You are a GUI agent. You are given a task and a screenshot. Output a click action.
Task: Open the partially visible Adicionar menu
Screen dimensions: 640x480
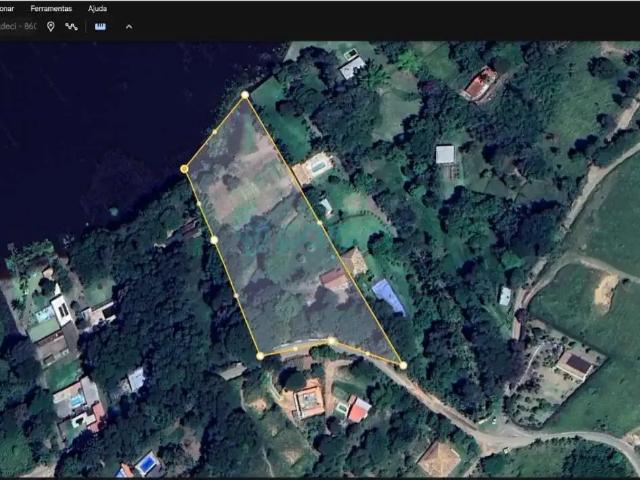[7, 8]
